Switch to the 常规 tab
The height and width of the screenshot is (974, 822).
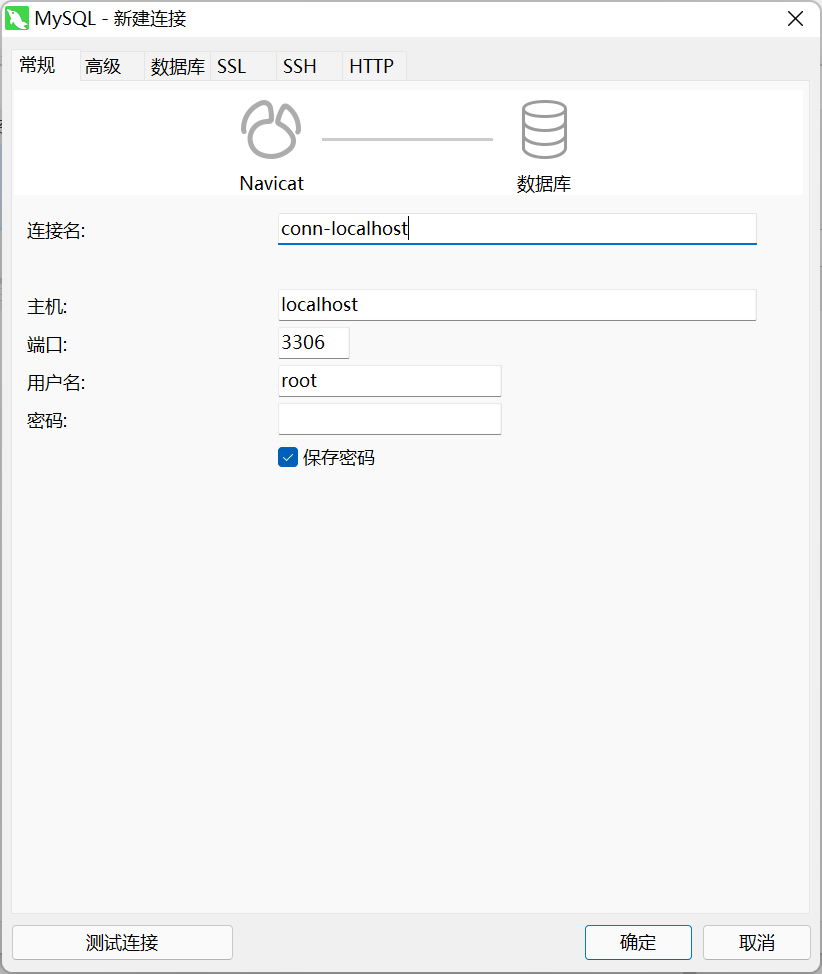45,65
